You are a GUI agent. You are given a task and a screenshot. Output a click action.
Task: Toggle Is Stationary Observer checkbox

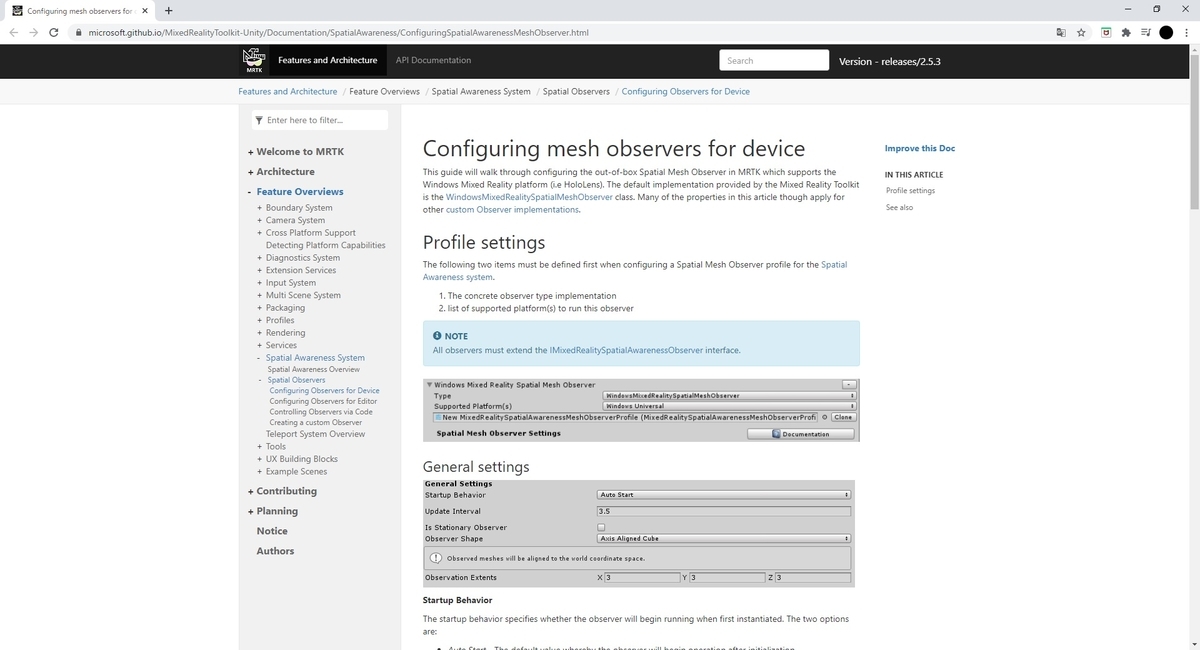tap(601, 527)
